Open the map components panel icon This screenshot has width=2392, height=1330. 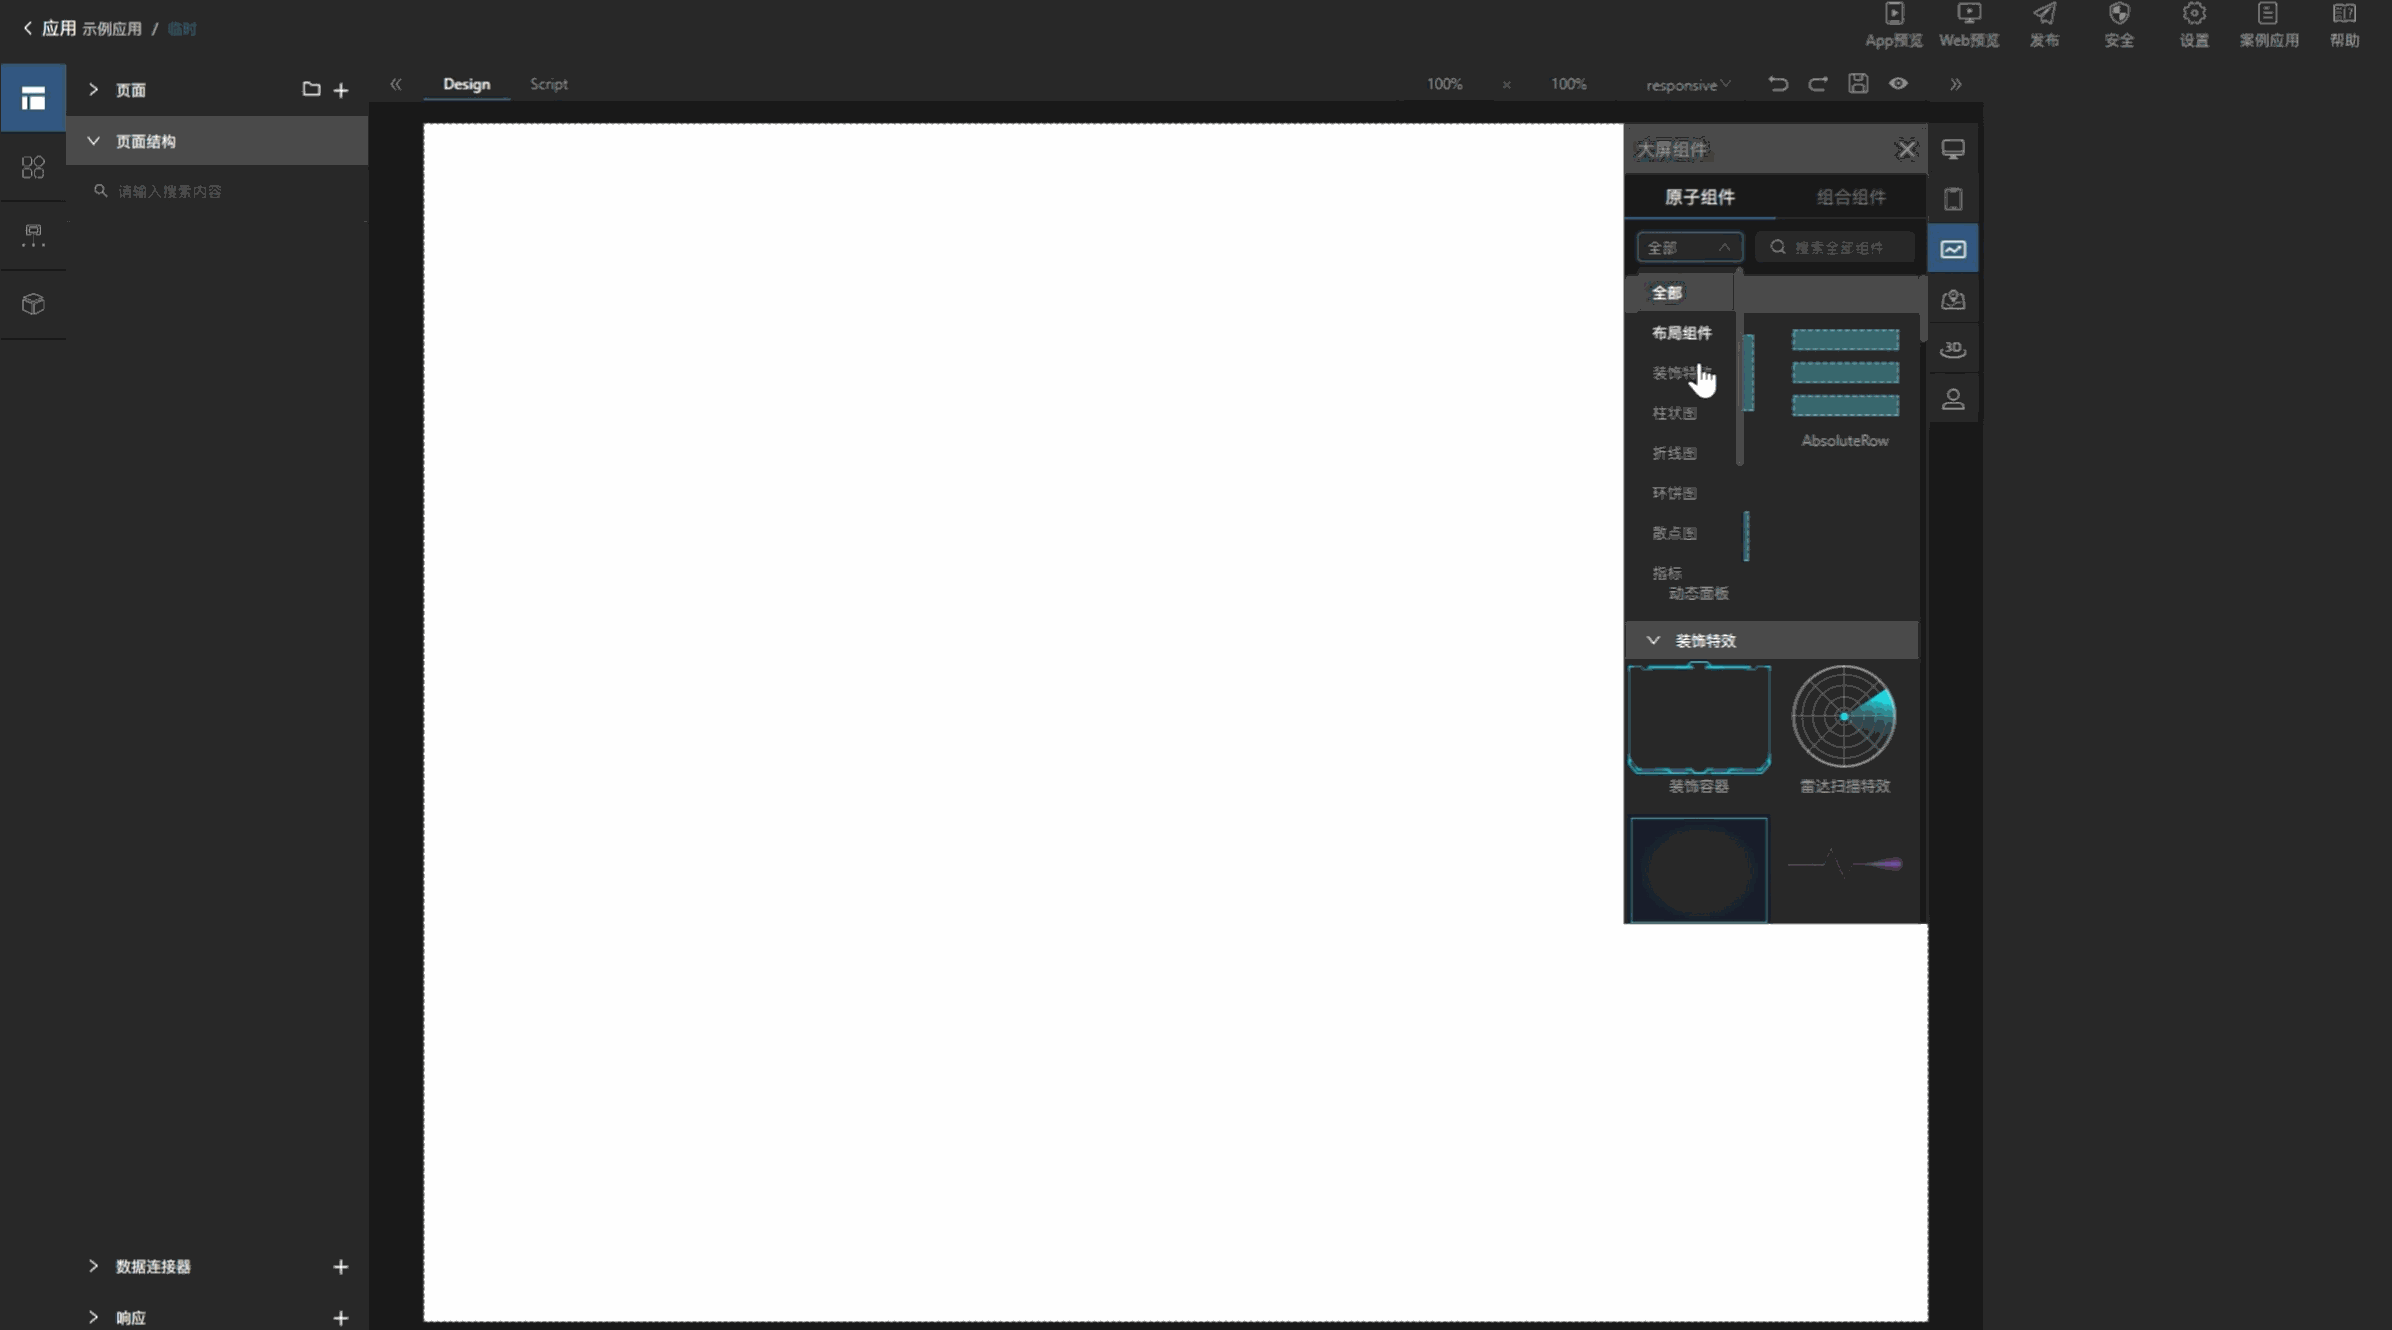tap(1953, 299)
